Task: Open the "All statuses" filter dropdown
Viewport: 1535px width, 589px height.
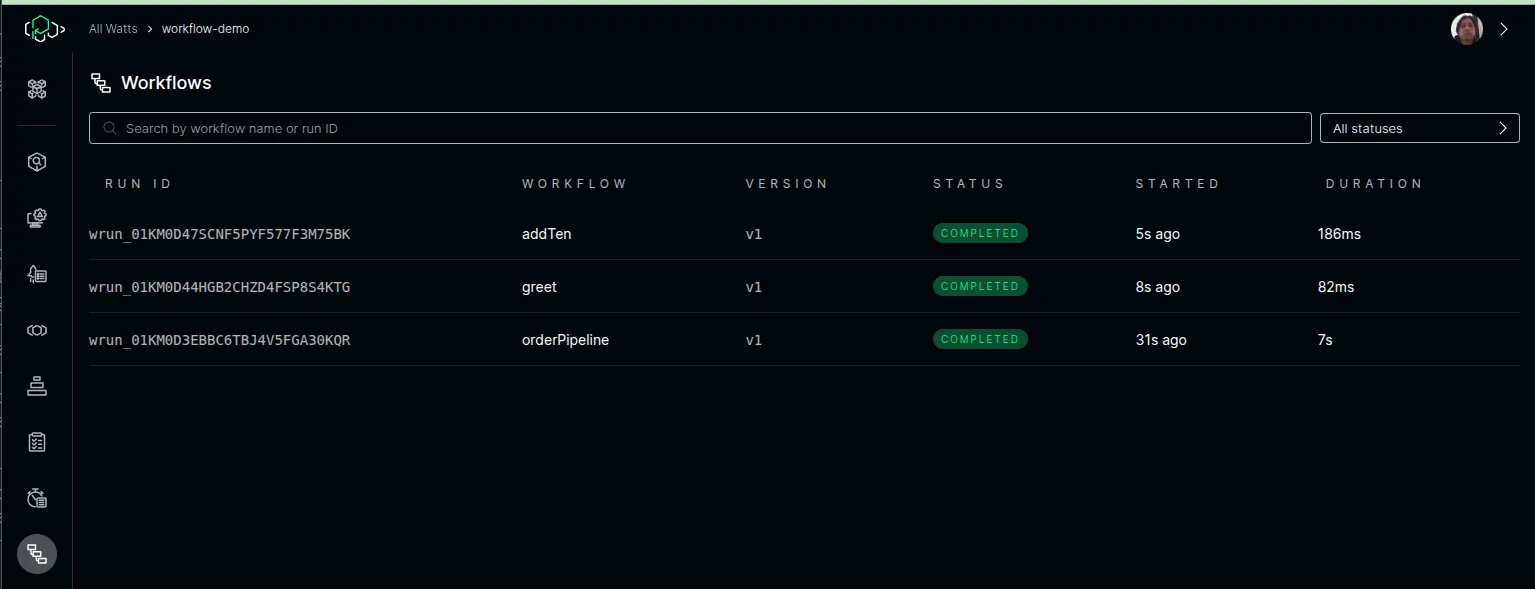Action: (1419, 128)
